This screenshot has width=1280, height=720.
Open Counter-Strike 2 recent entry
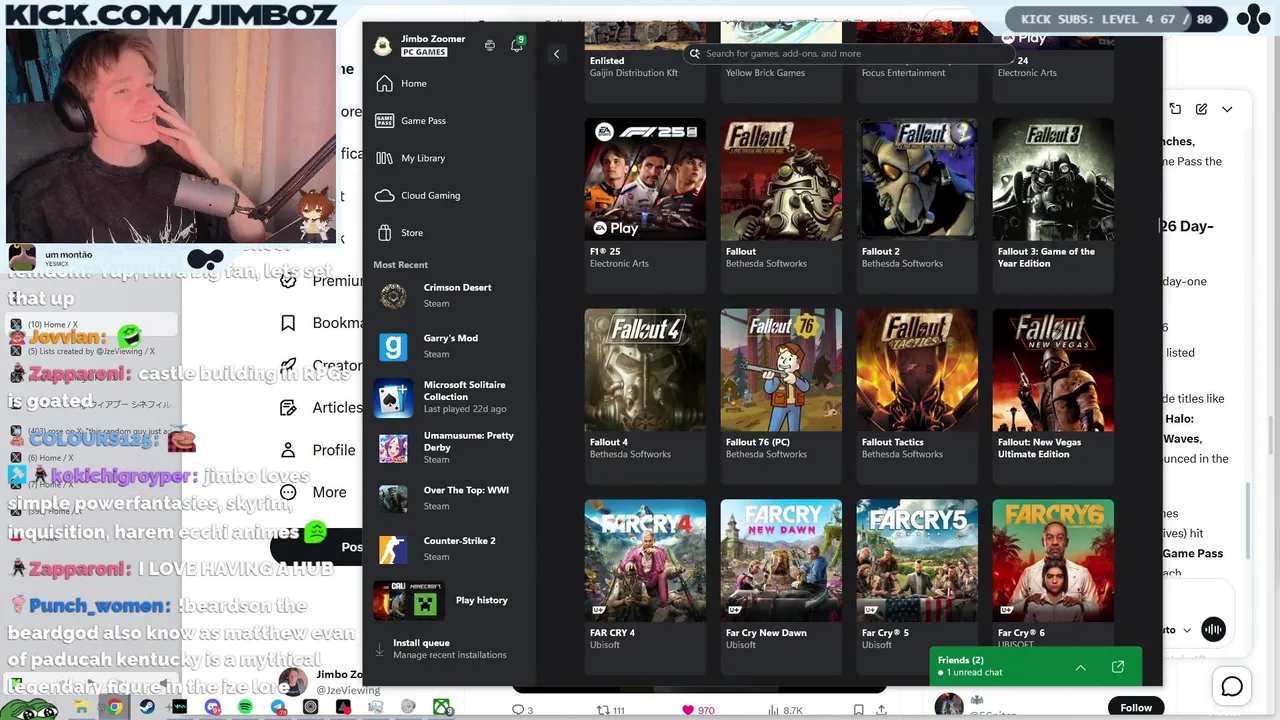click(450, 549)
